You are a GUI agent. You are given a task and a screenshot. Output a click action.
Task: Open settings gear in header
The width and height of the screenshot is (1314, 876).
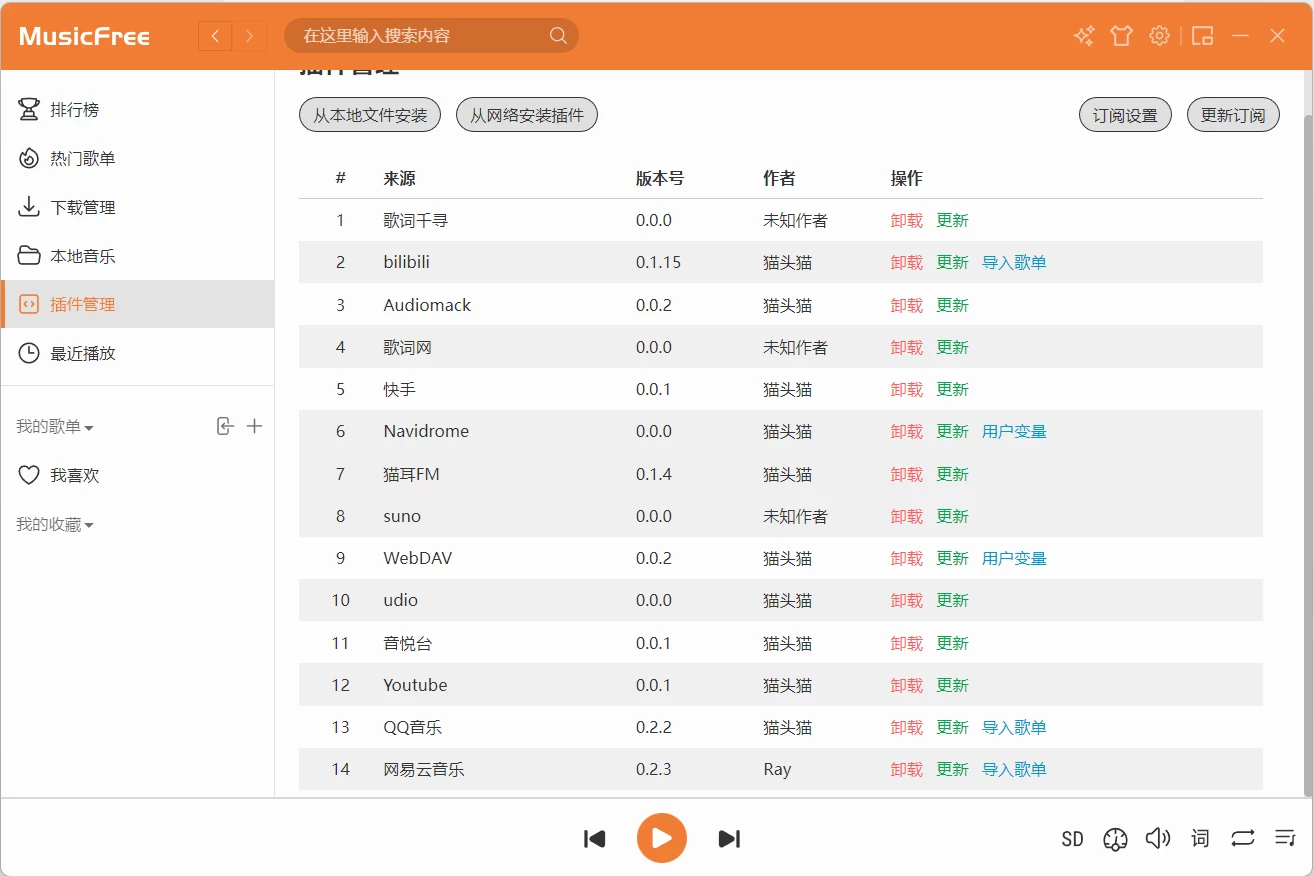click(1159, 36)
